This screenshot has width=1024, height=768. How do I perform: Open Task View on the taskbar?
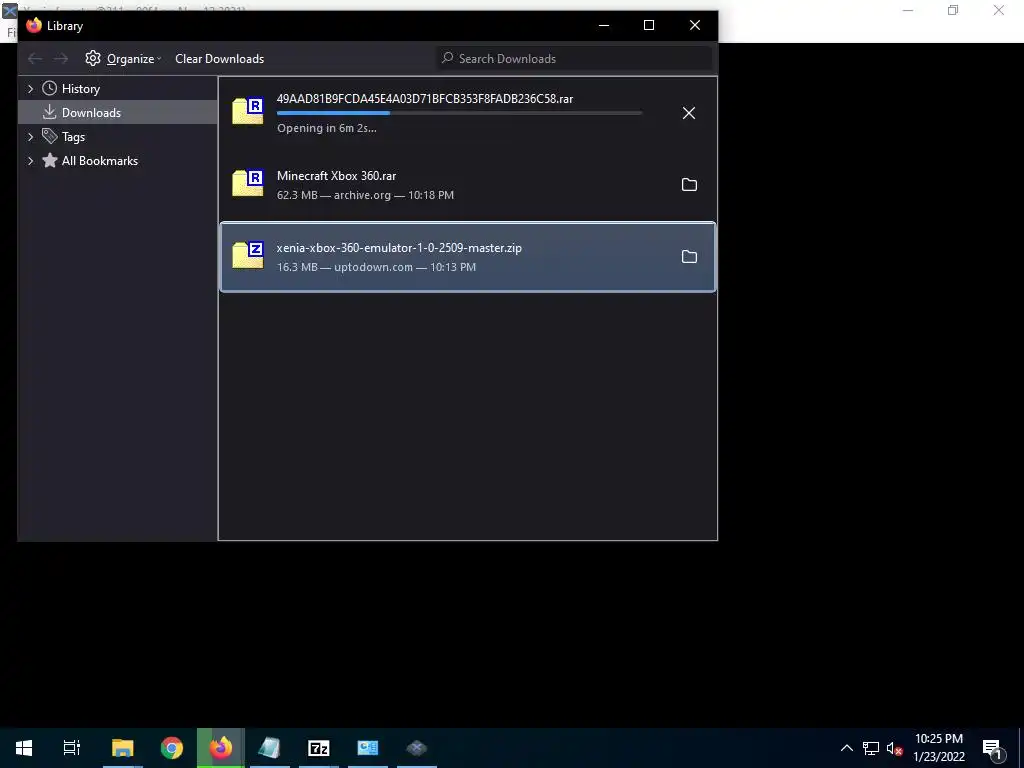(x=72, y=748)
